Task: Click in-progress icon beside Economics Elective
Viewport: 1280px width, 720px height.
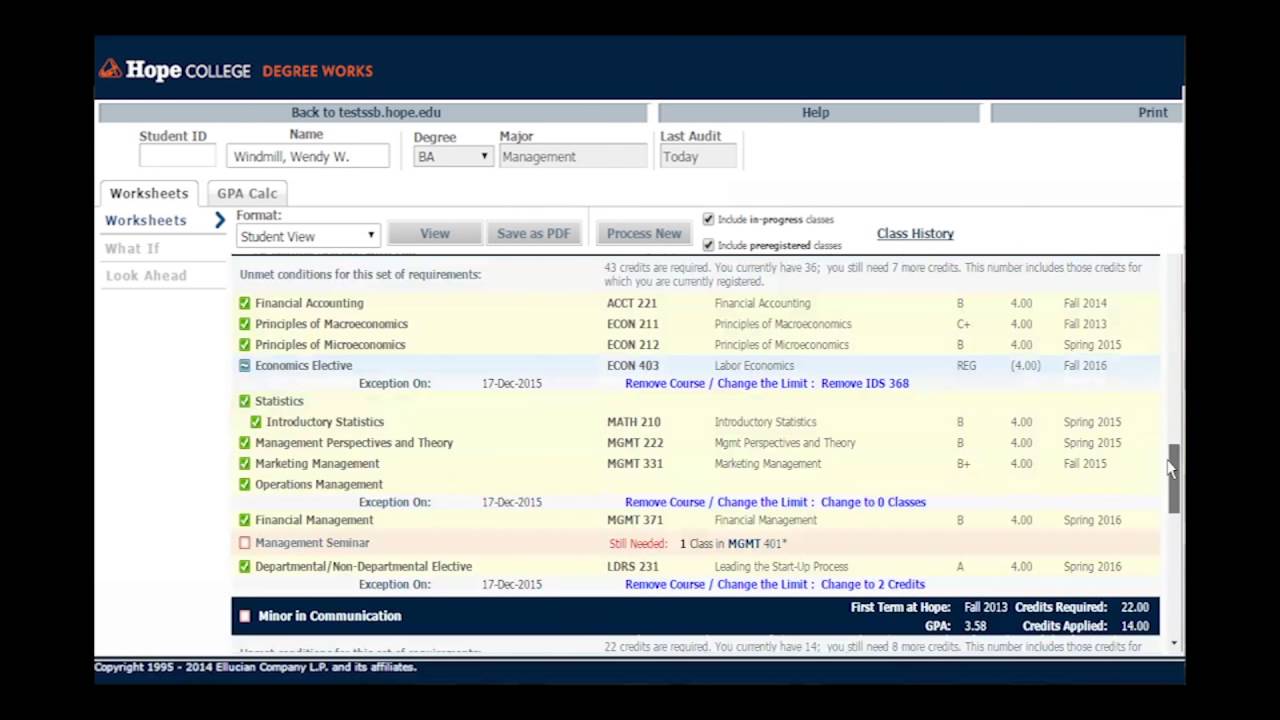Action: pos(245,366)
